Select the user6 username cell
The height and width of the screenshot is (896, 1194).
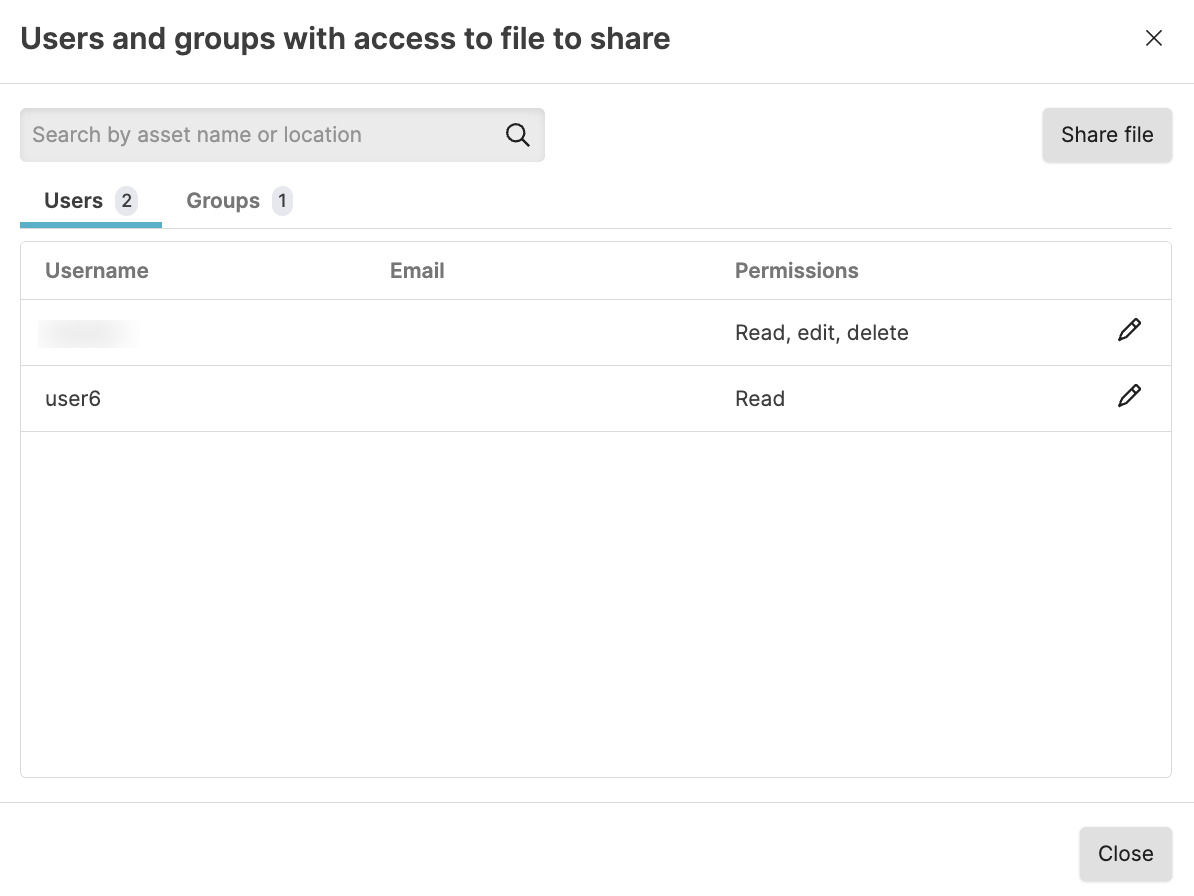[73, 399]
